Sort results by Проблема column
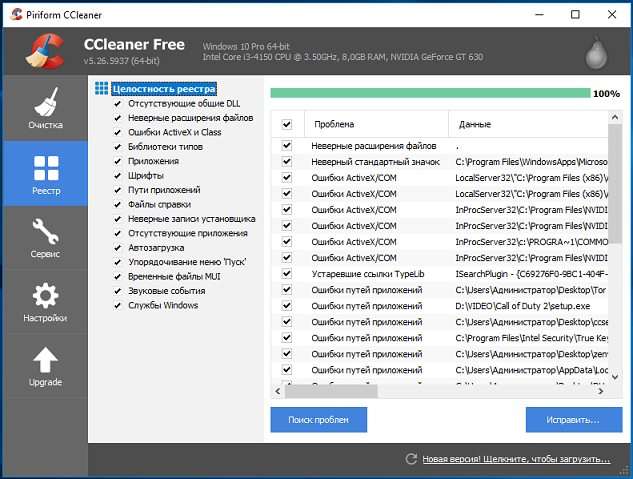Image resolution: width=633 pixels, height=479 pixels. pyautogui.click(x=376, y=124)
